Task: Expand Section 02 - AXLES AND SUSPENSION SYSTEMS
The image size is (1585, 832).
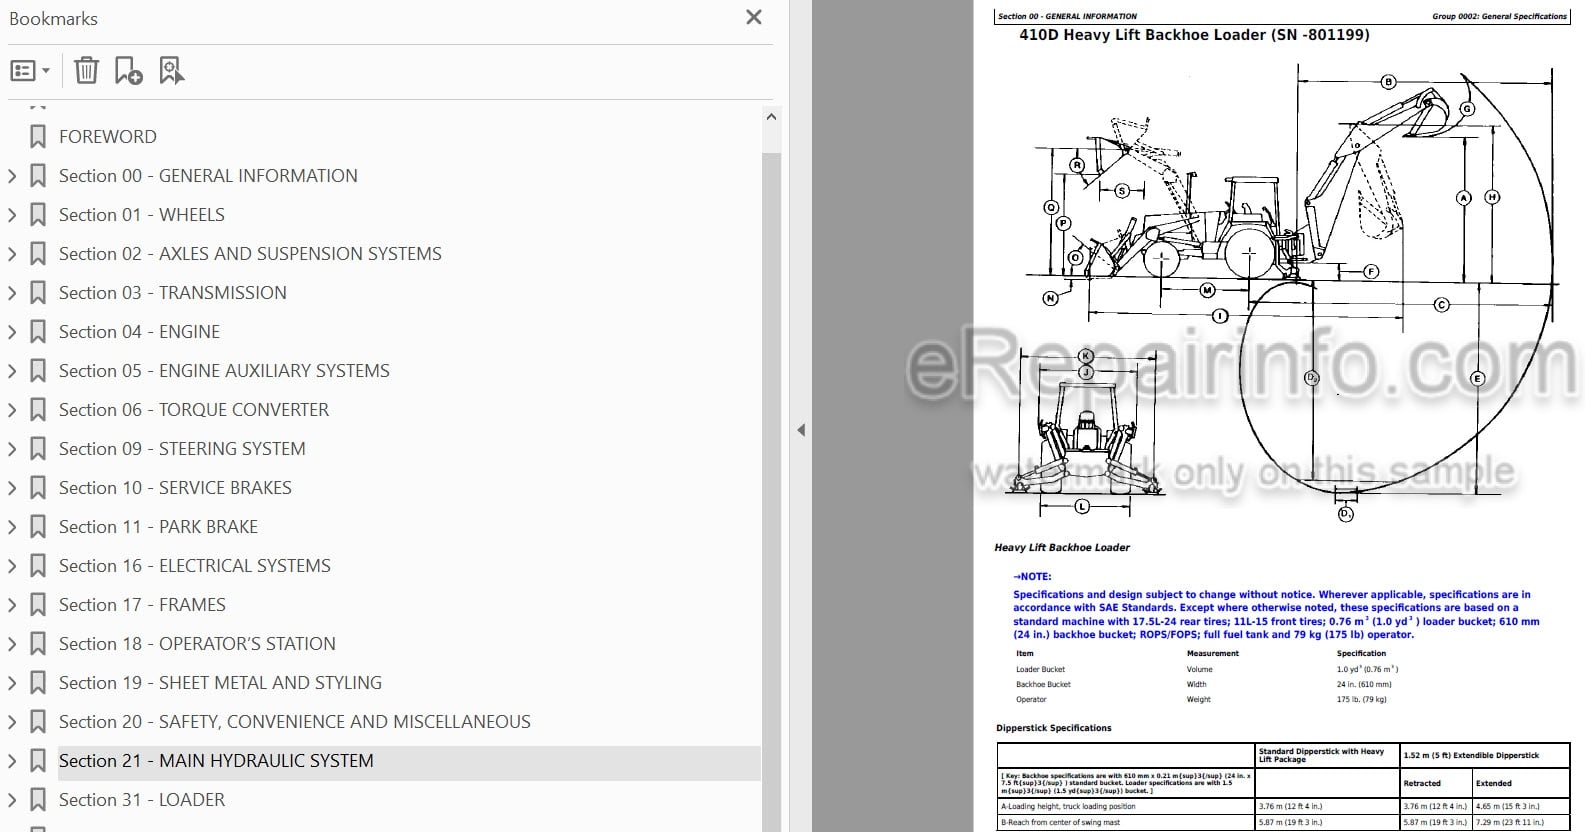Action: click(x=12, y=254)
